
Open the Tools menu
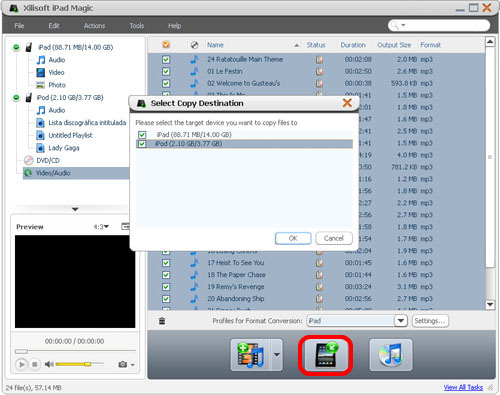click(x=137, y=26)
